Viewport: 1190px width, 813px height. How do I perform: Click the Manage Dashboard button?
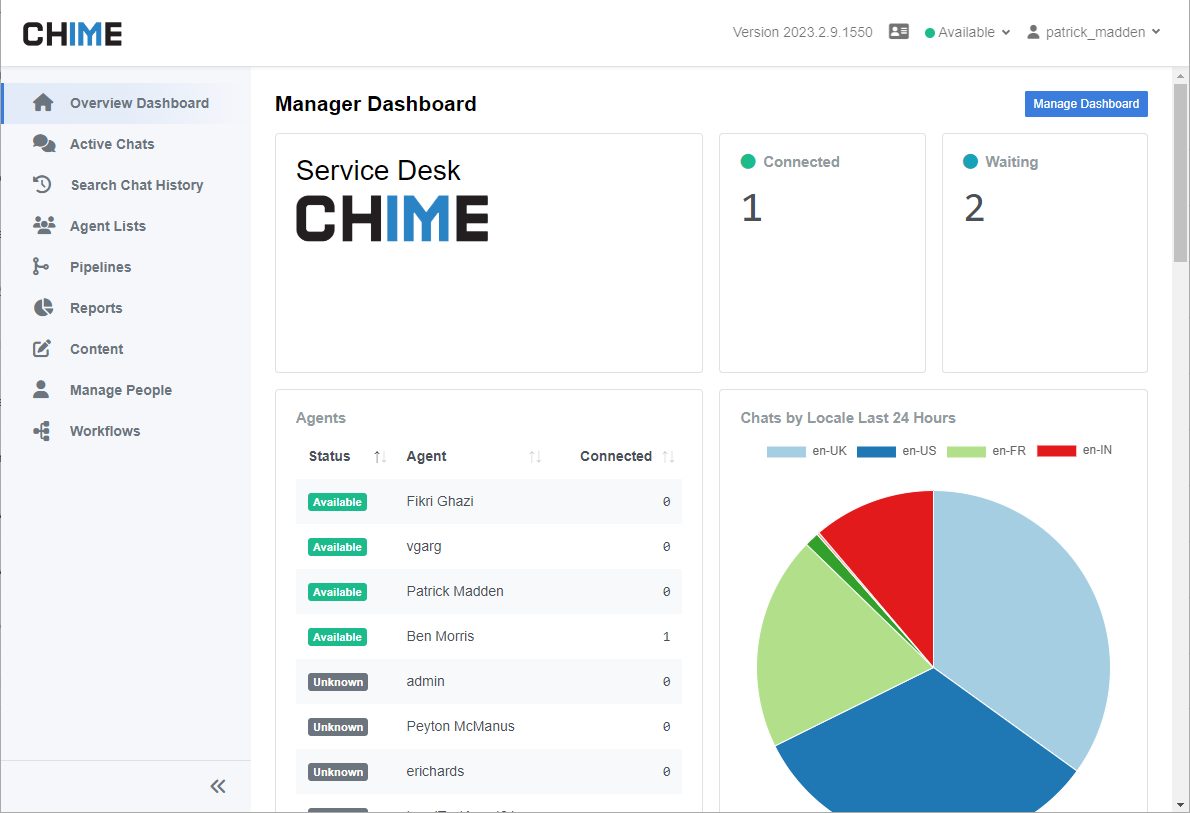[1086, 104]
